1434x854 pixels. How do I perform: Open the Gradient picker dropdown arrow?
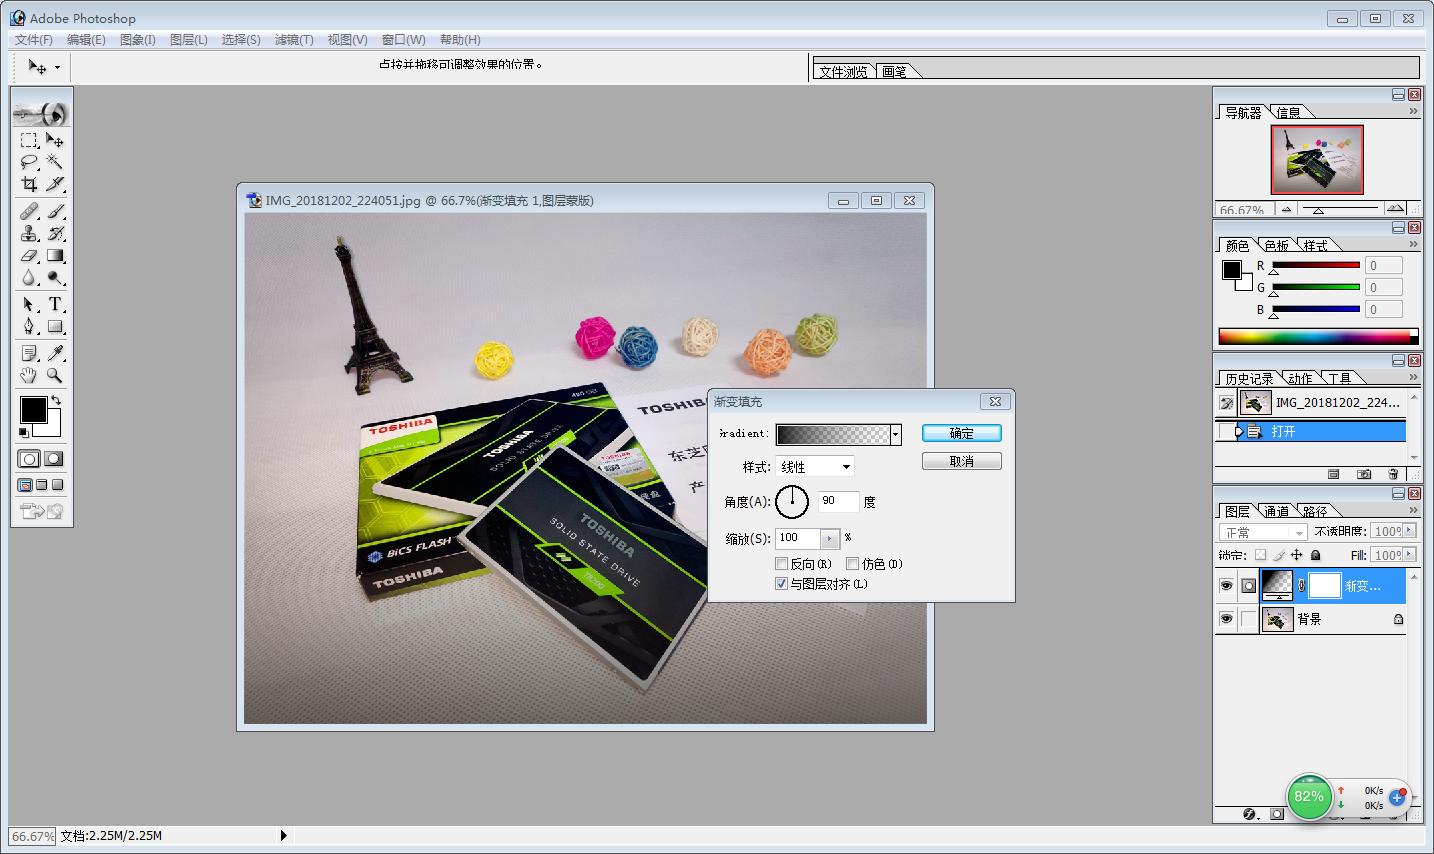click(895, 434)
